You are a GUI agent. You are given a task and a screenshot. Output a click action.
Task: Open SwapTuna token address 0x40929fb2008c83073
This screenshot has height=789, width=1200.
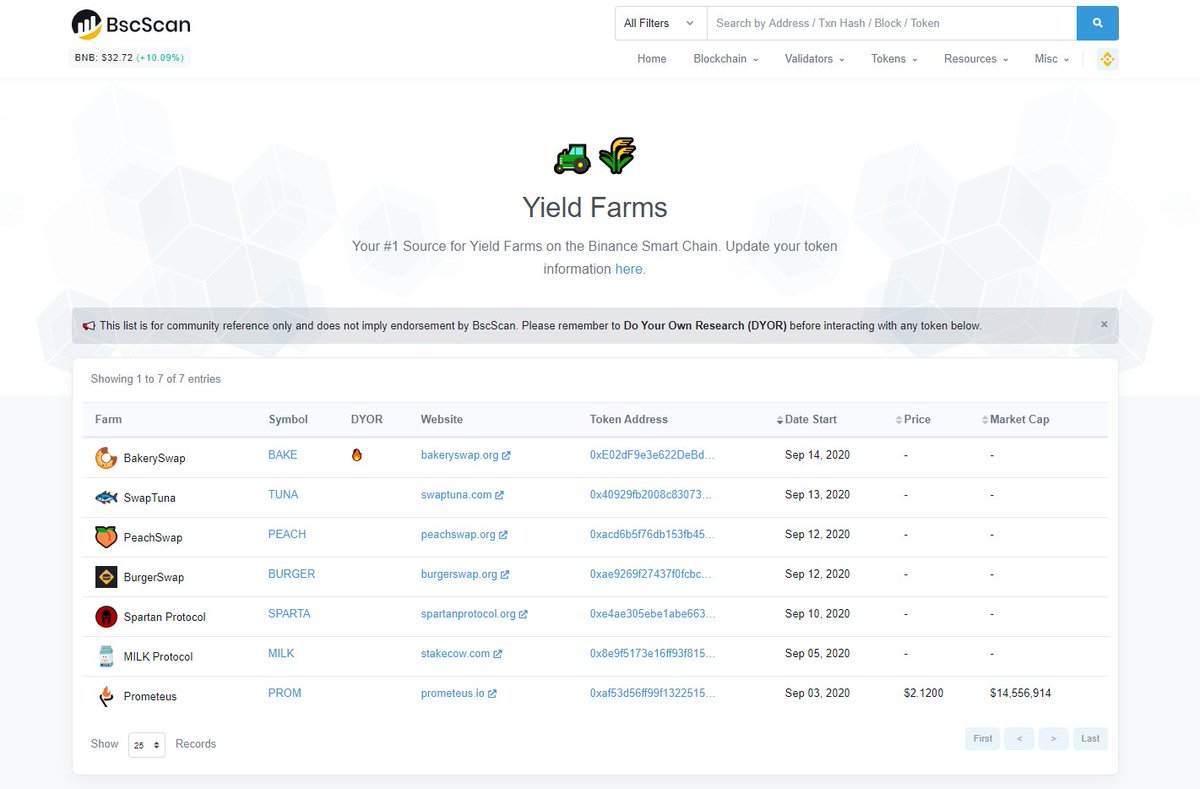tap(652, 495)
